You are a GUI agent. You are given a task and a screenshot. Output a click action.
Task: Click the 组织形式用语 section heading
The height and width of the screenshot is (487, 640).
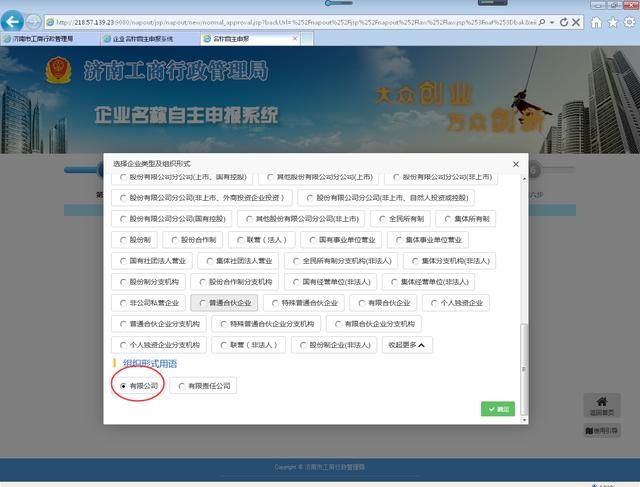[150, 364]
